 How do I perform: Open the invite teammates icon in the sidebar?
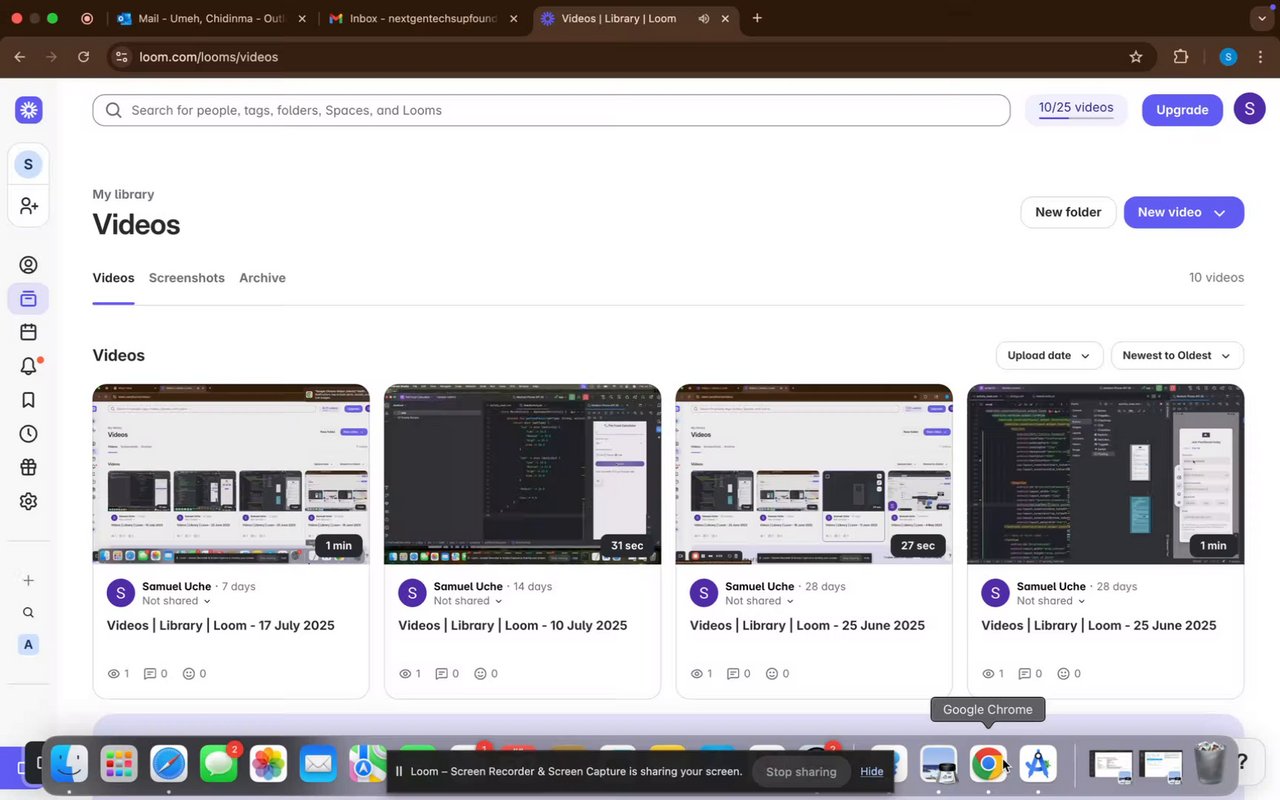point(28,206)
